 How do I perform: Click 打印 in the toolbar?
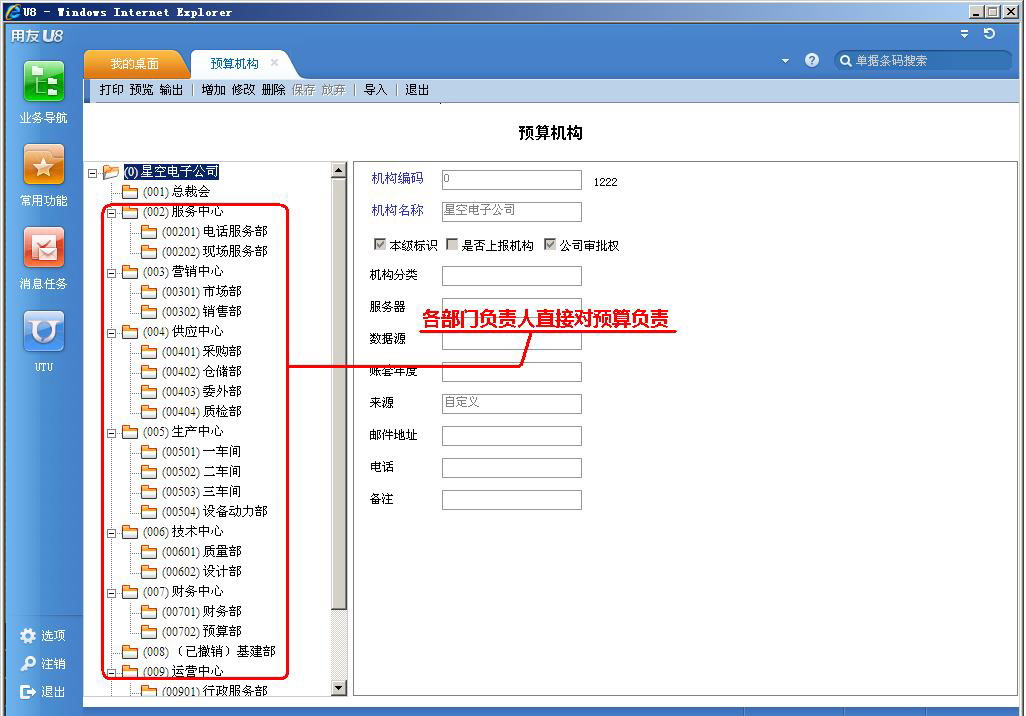coord(111,90)
